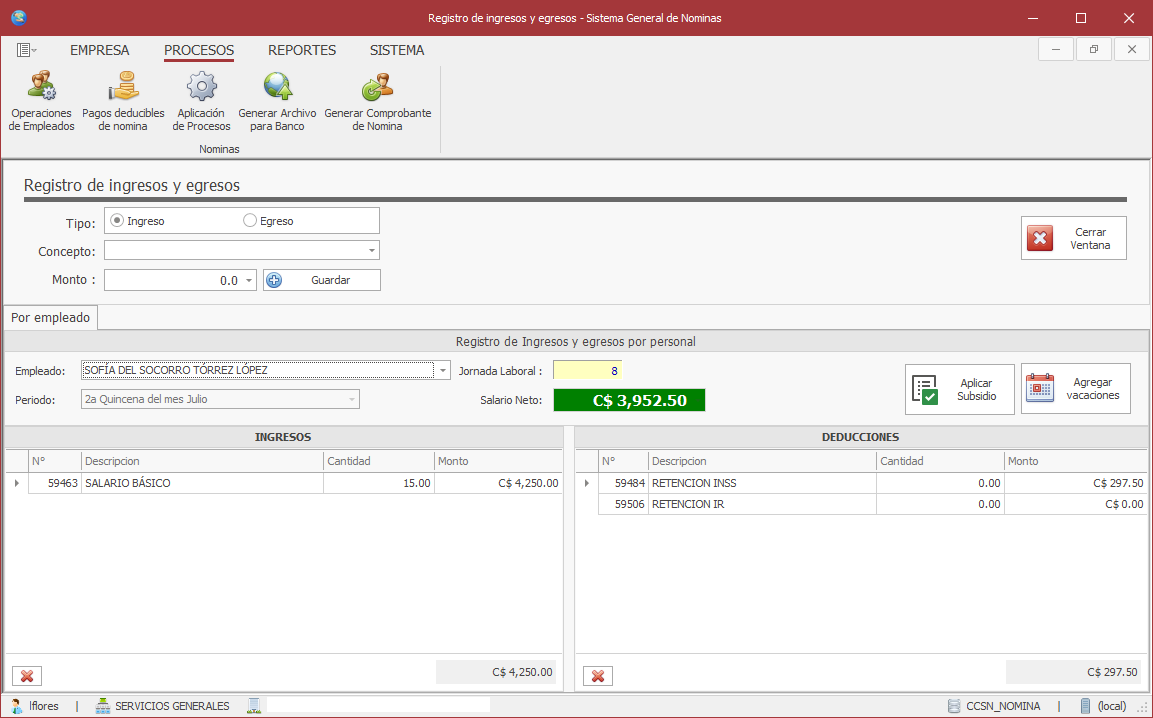Delete selected row under DEDUCCIONES with red X
The image size is (1153, 718).
(x=598, y=675)
